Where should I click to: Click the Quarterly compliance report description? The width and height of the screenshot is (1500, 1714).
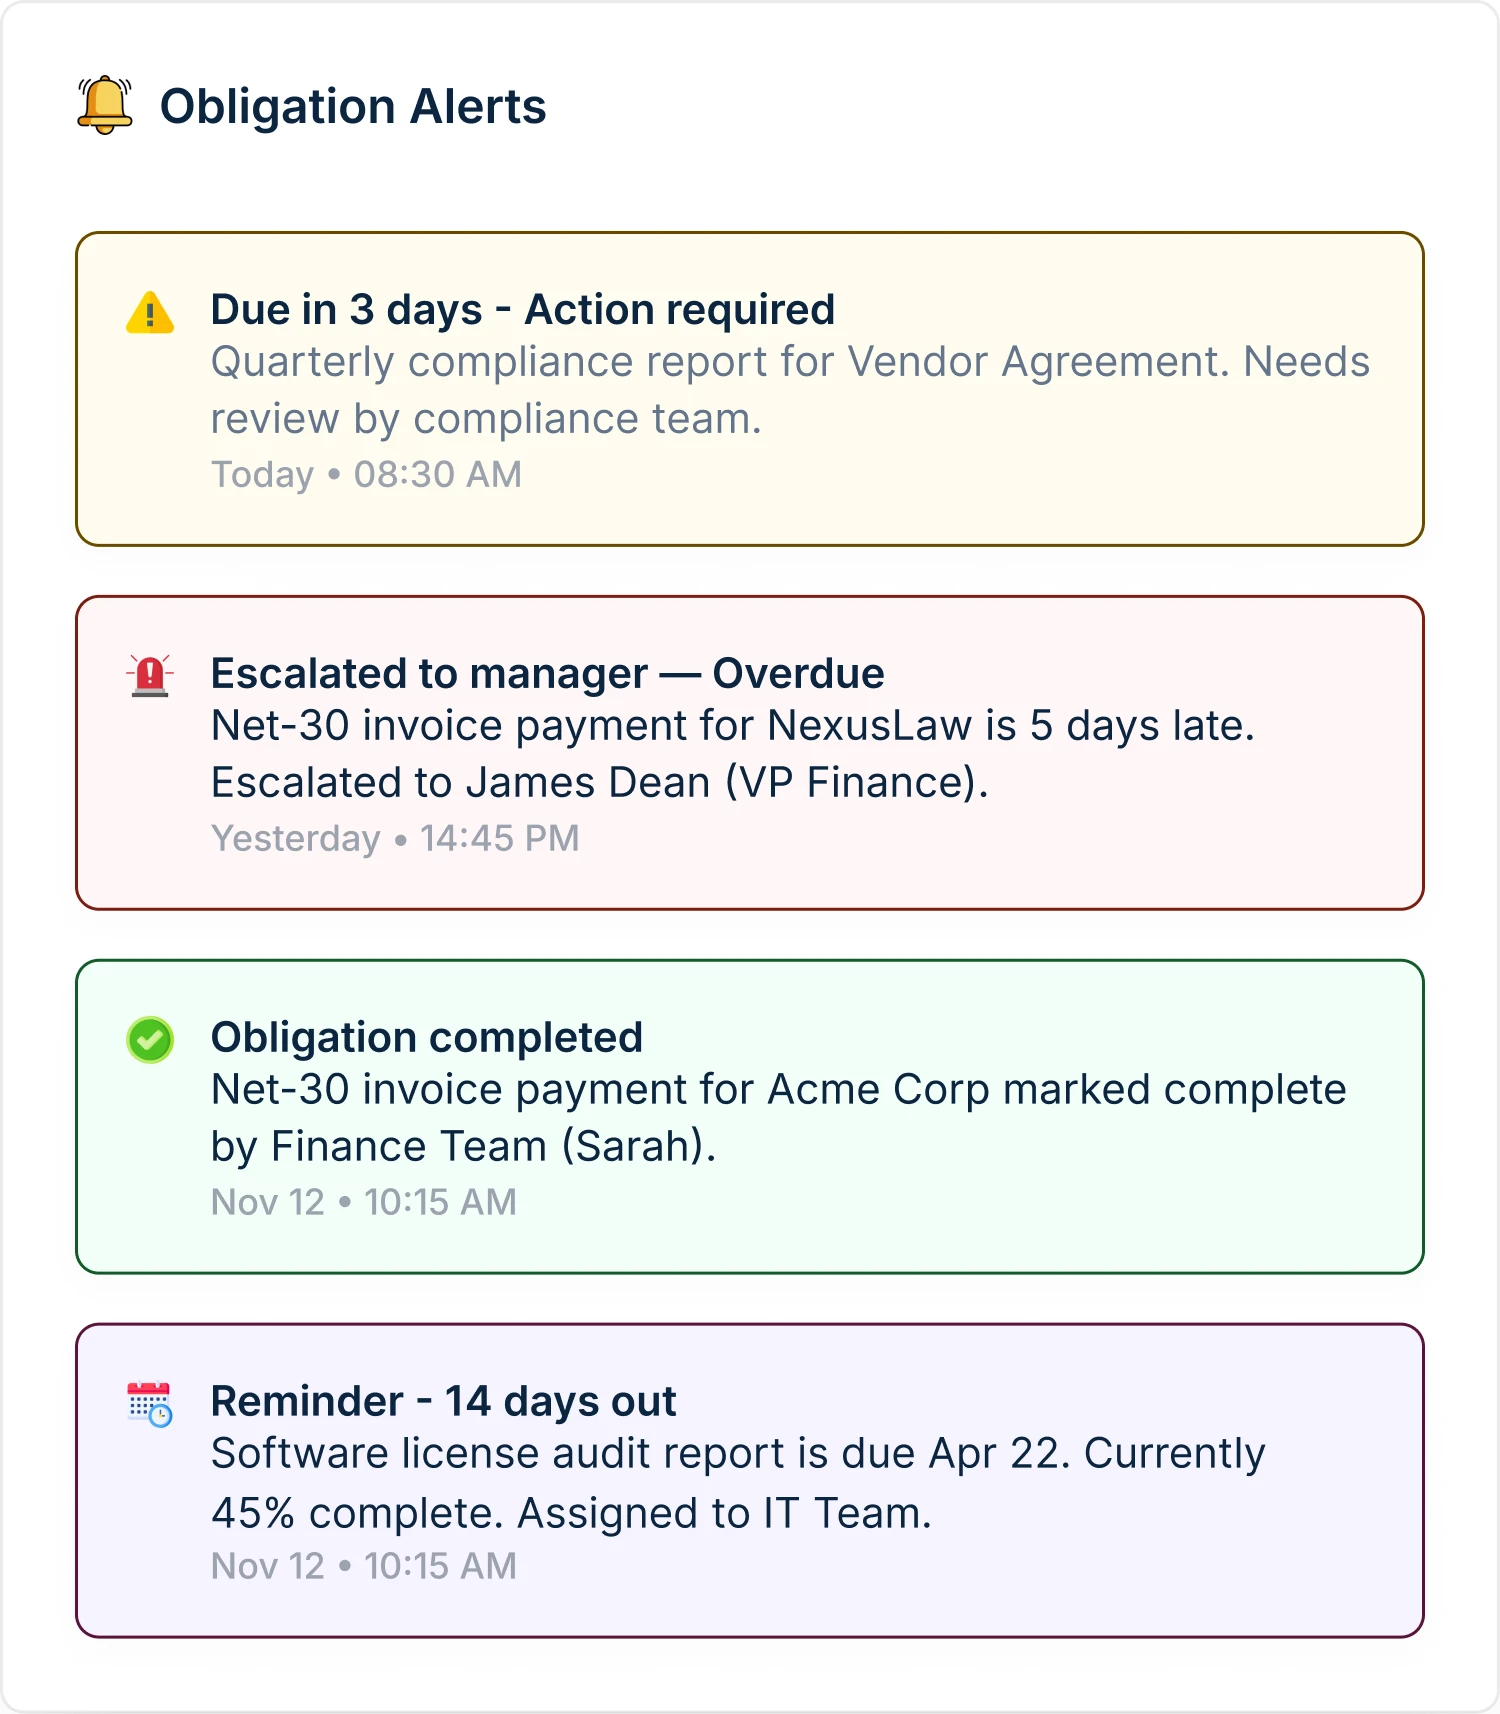pyautogui.click(x=790, y=390)
